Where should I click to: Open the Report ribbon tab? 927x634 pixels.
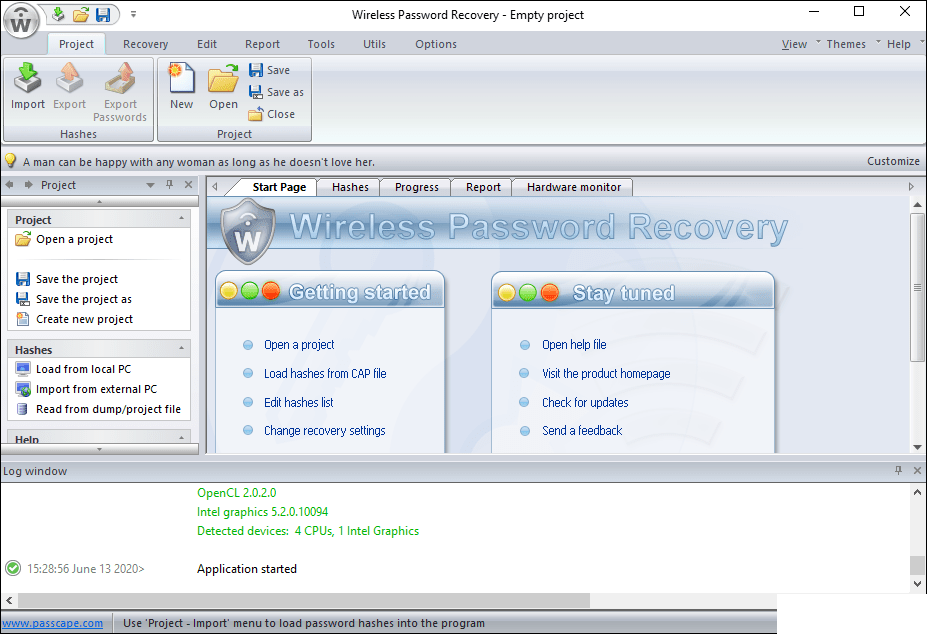click(262, 44)
